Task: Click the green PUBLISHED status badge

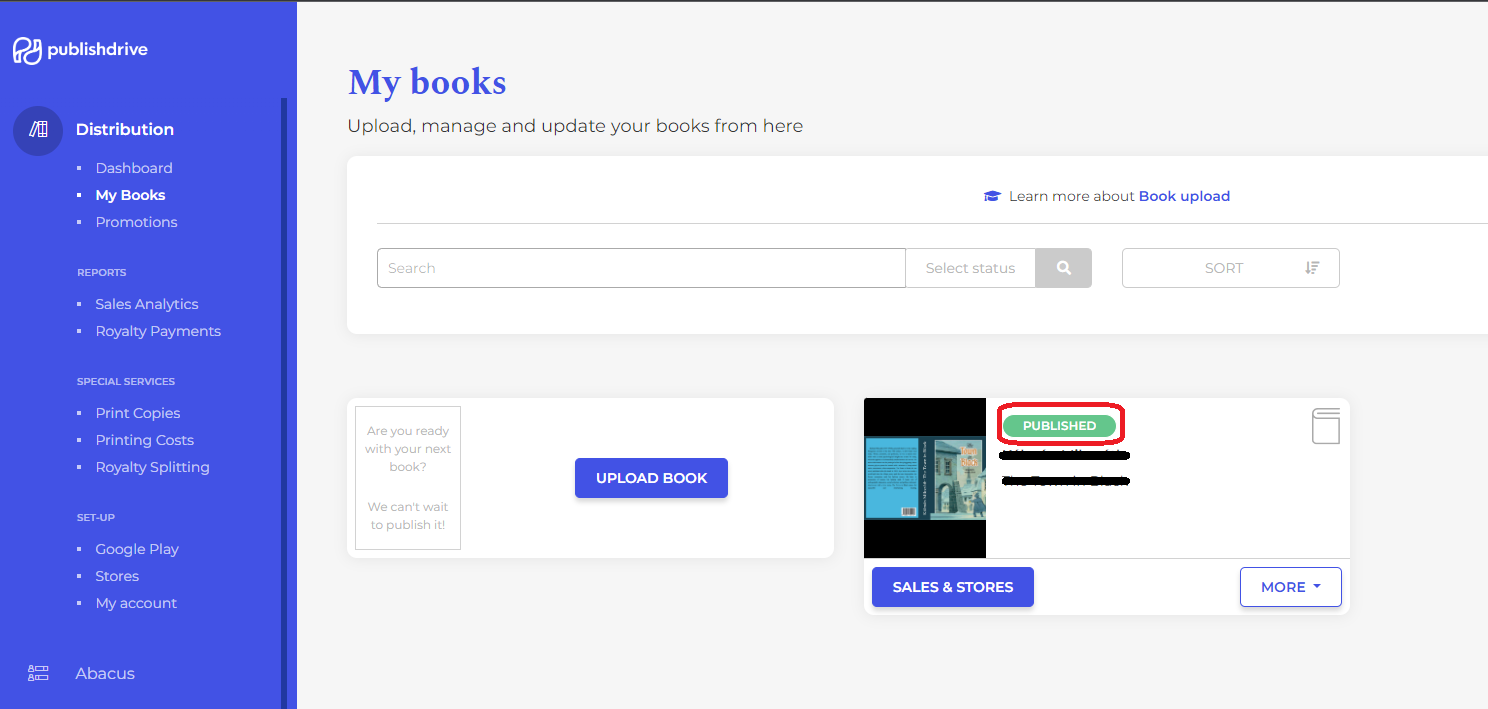Action: (1060, 425)
